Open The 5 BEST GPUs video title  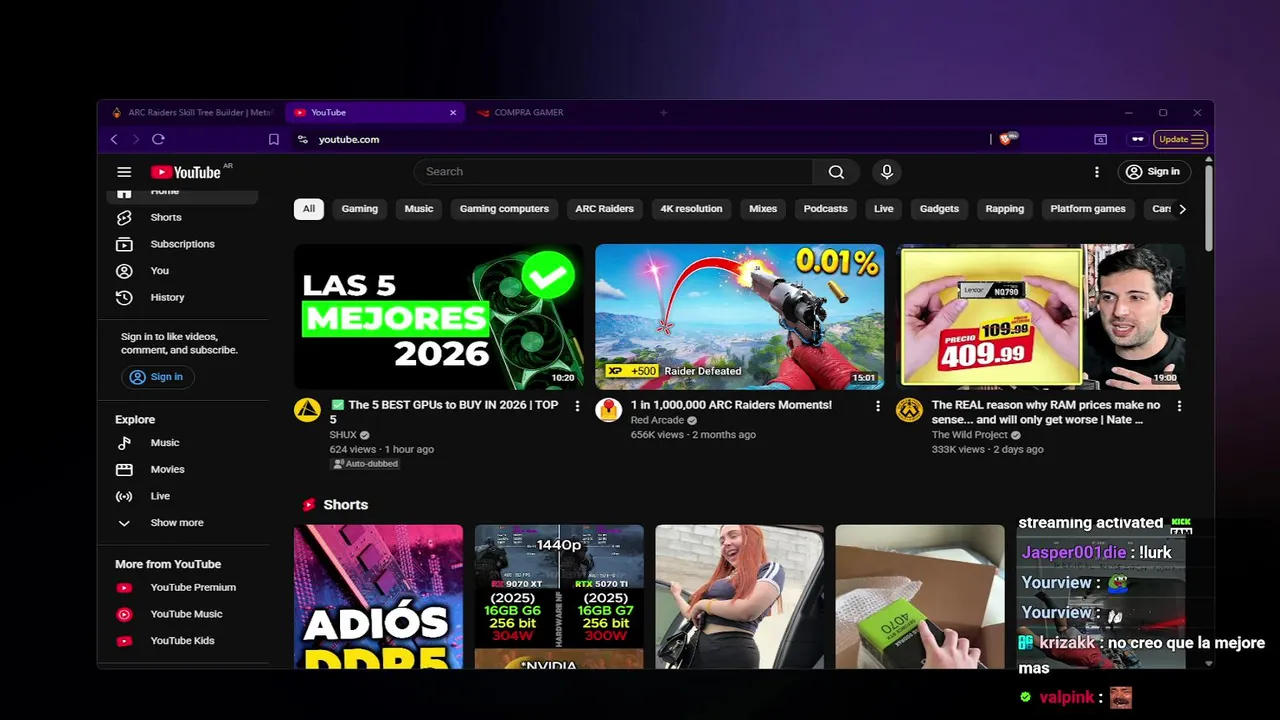[x=444, y=412]
